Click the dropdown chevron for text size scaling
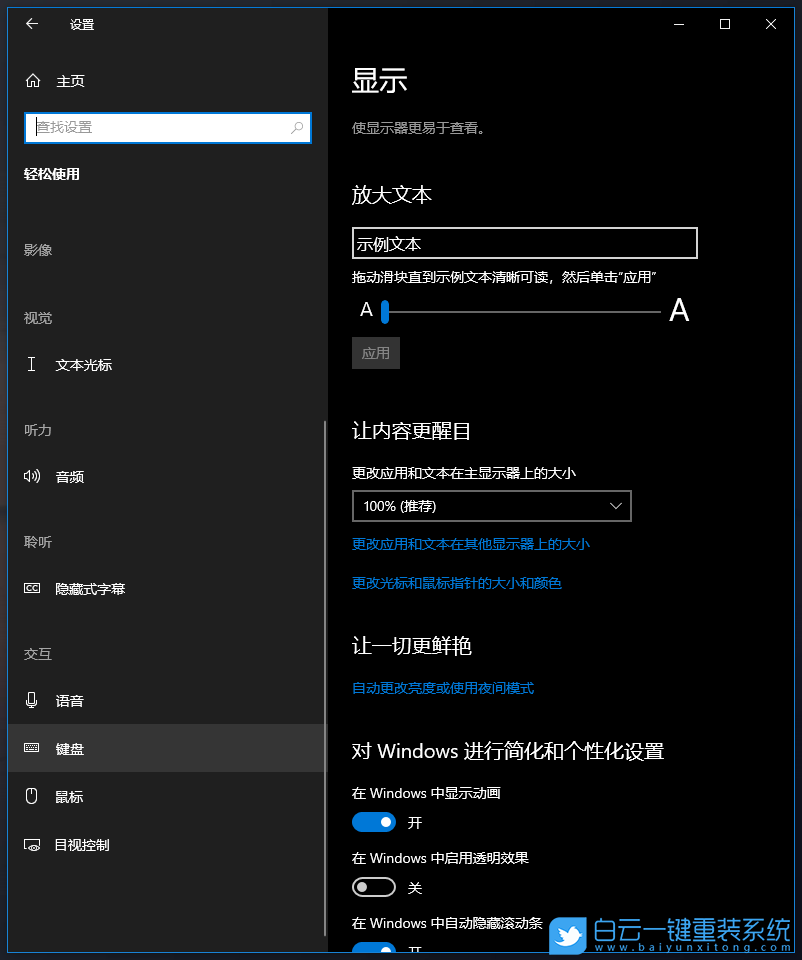The image size is (802, 960). 617,506
